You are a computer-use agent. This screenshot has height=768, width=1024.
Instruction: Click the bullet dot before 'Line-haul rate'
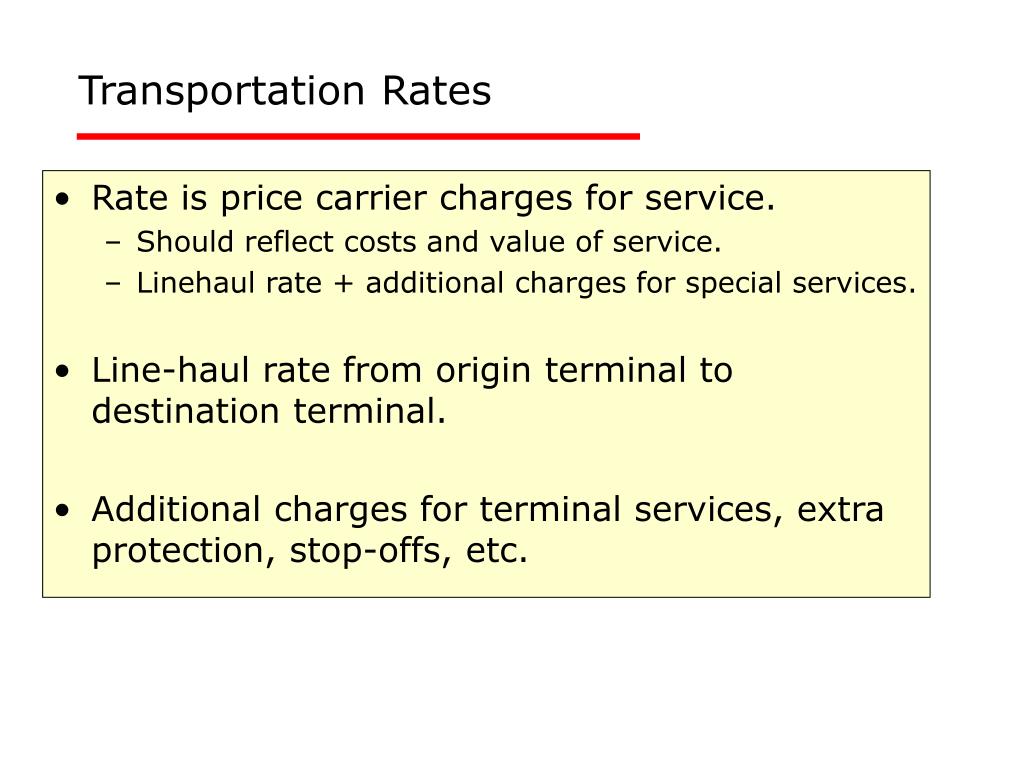(62, 372)
